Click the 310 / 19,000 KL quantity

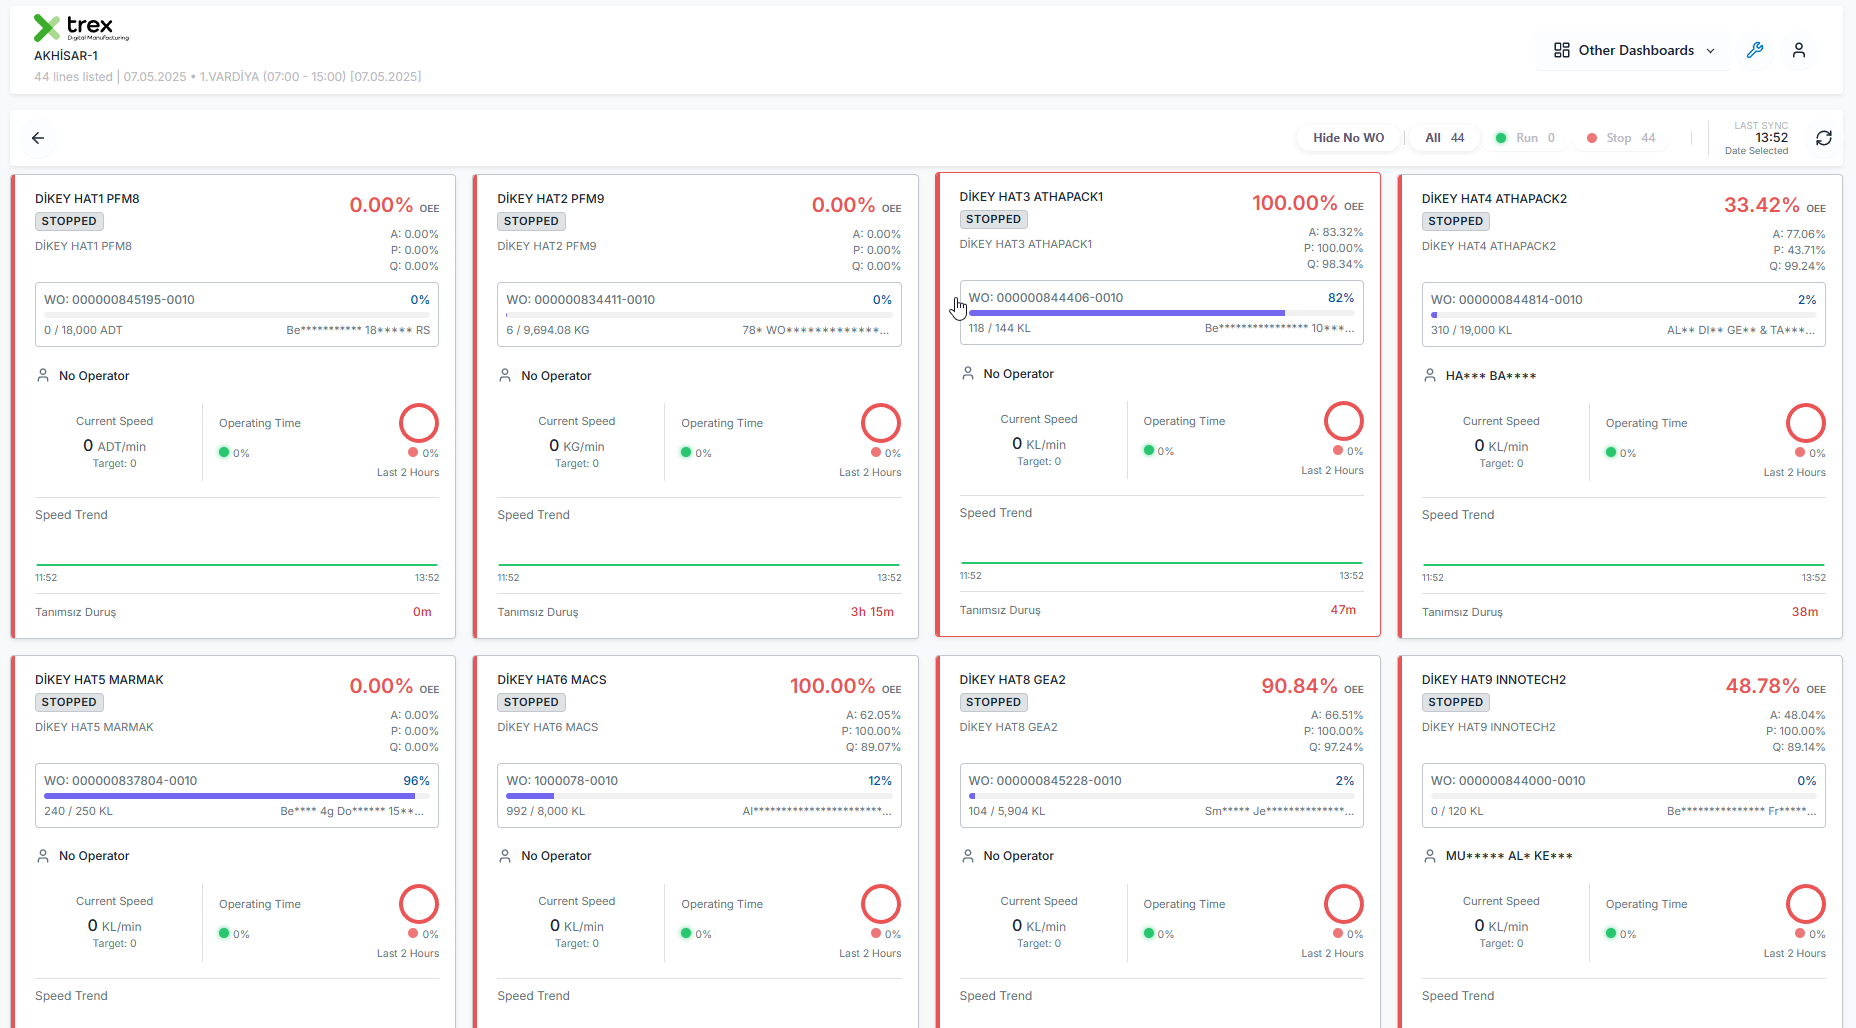[1471, 330]
